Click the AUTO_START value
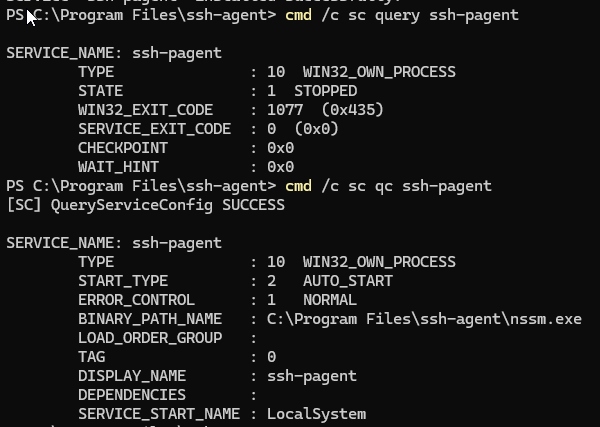The image size is (600, 427). (348, 281)
